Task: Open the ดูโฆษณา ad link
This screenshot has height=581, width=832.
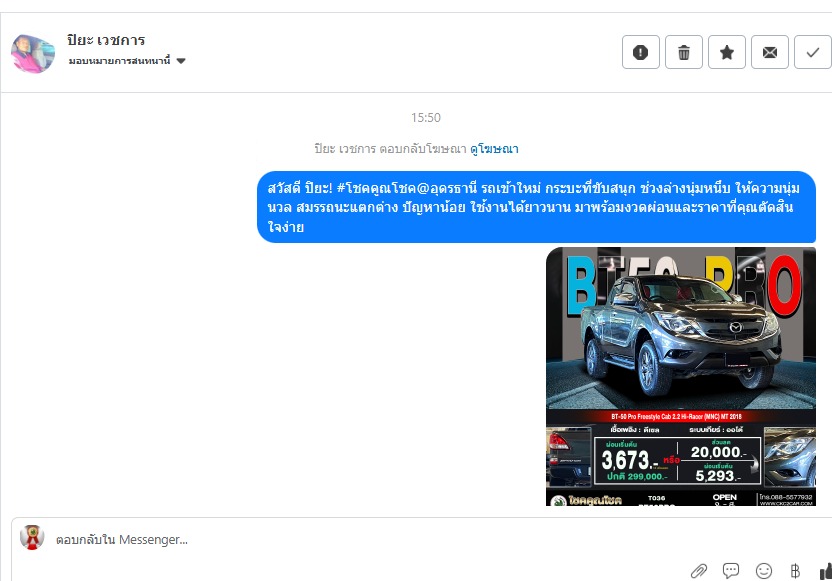Action: 494,149
